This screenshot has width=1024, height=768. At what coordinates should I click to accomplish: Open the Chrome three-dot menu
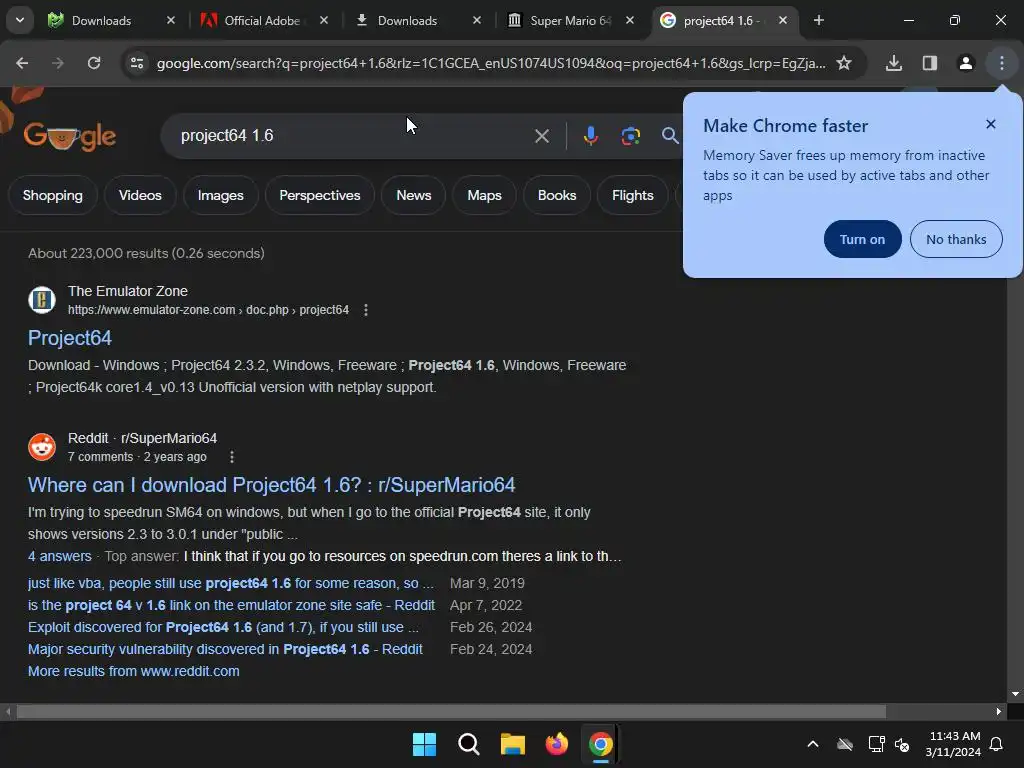click(x=1001, y=63)
